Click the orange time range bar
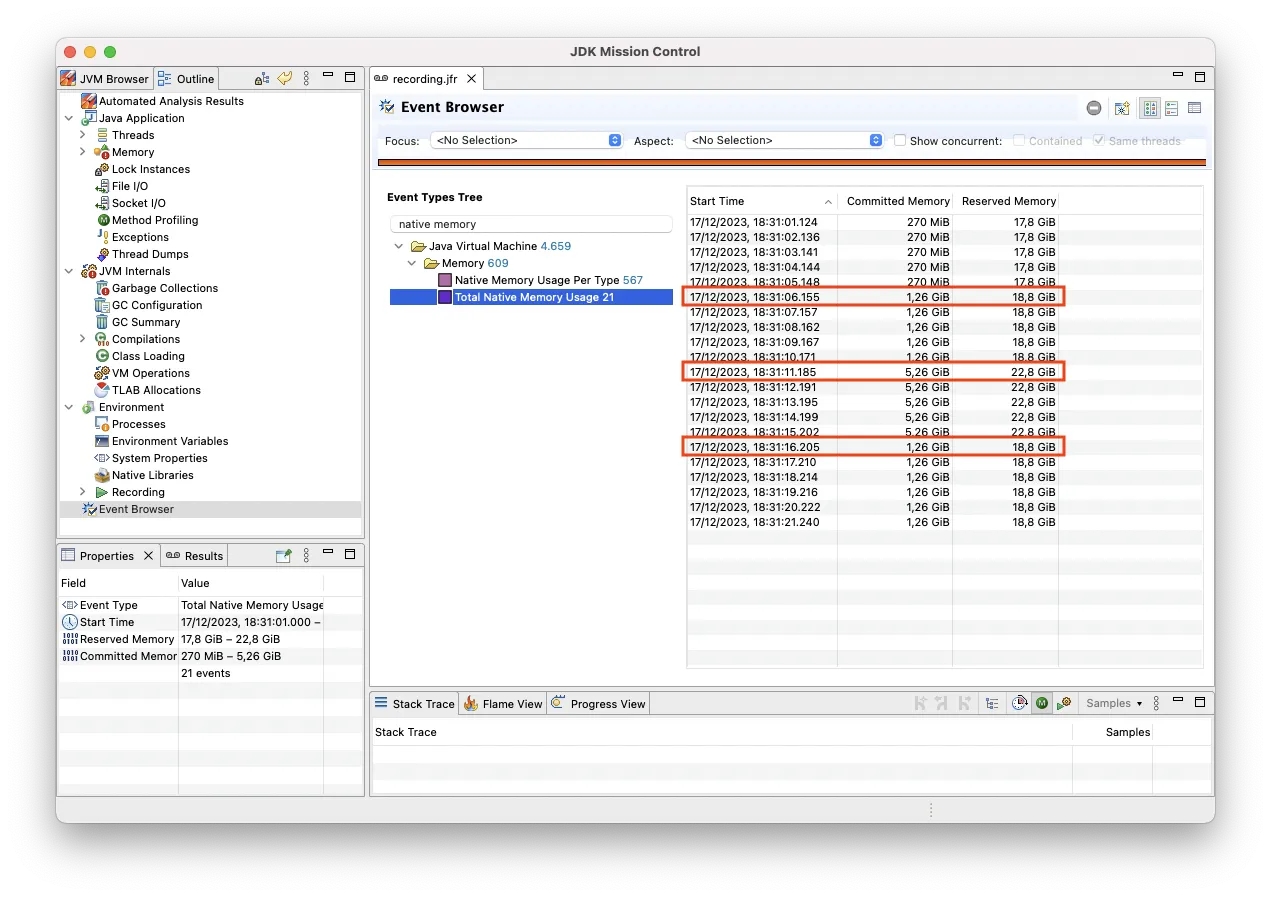Image resolution: width=1271 pixels, height=897 pixels. 791,162
